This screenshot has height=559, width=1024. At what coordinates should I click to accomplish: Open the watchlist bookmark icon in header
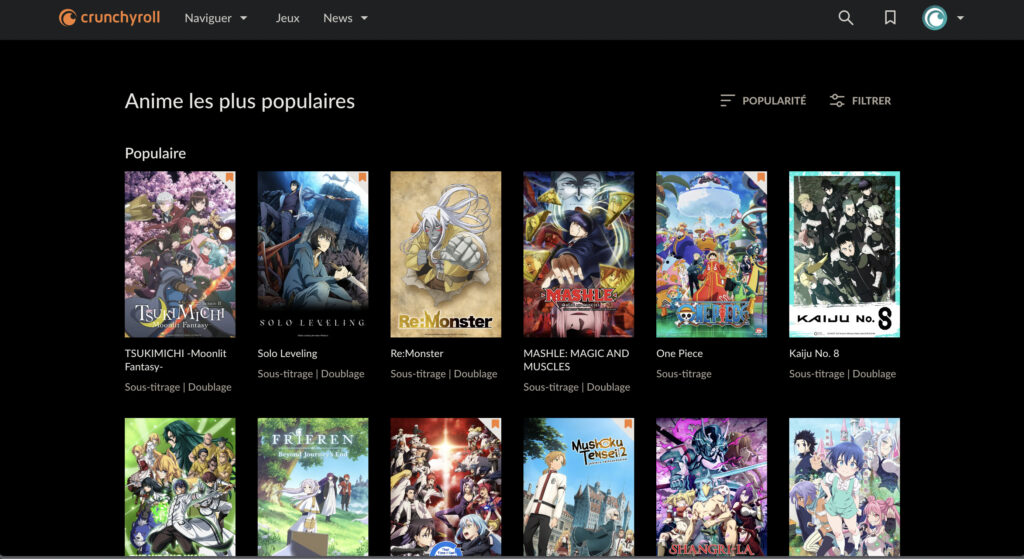click(x=890, y=18)
